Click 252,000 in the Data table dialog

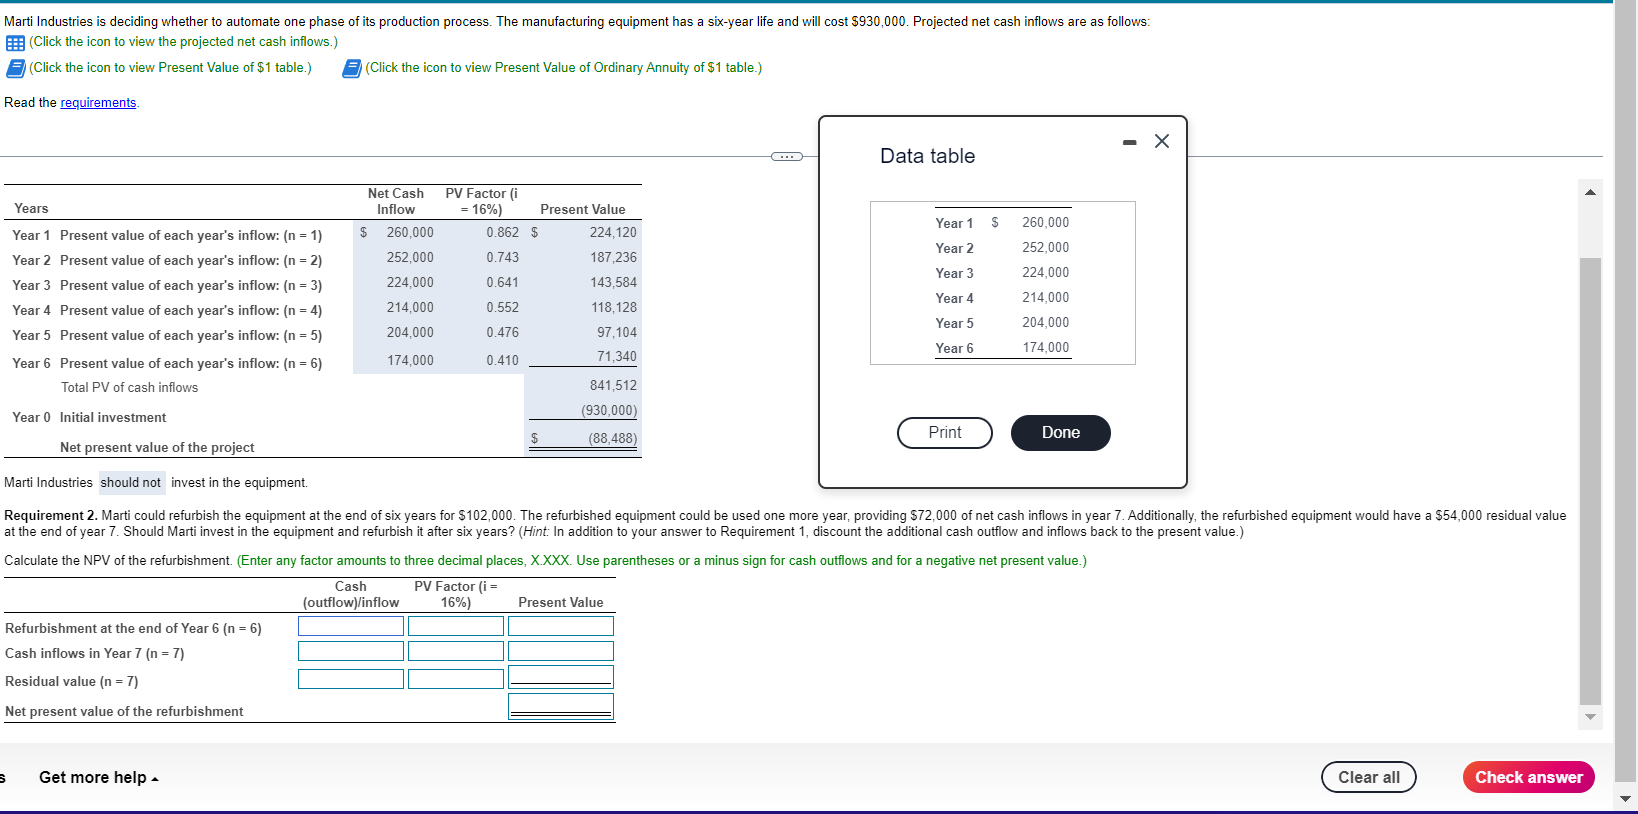point(1045,248)
